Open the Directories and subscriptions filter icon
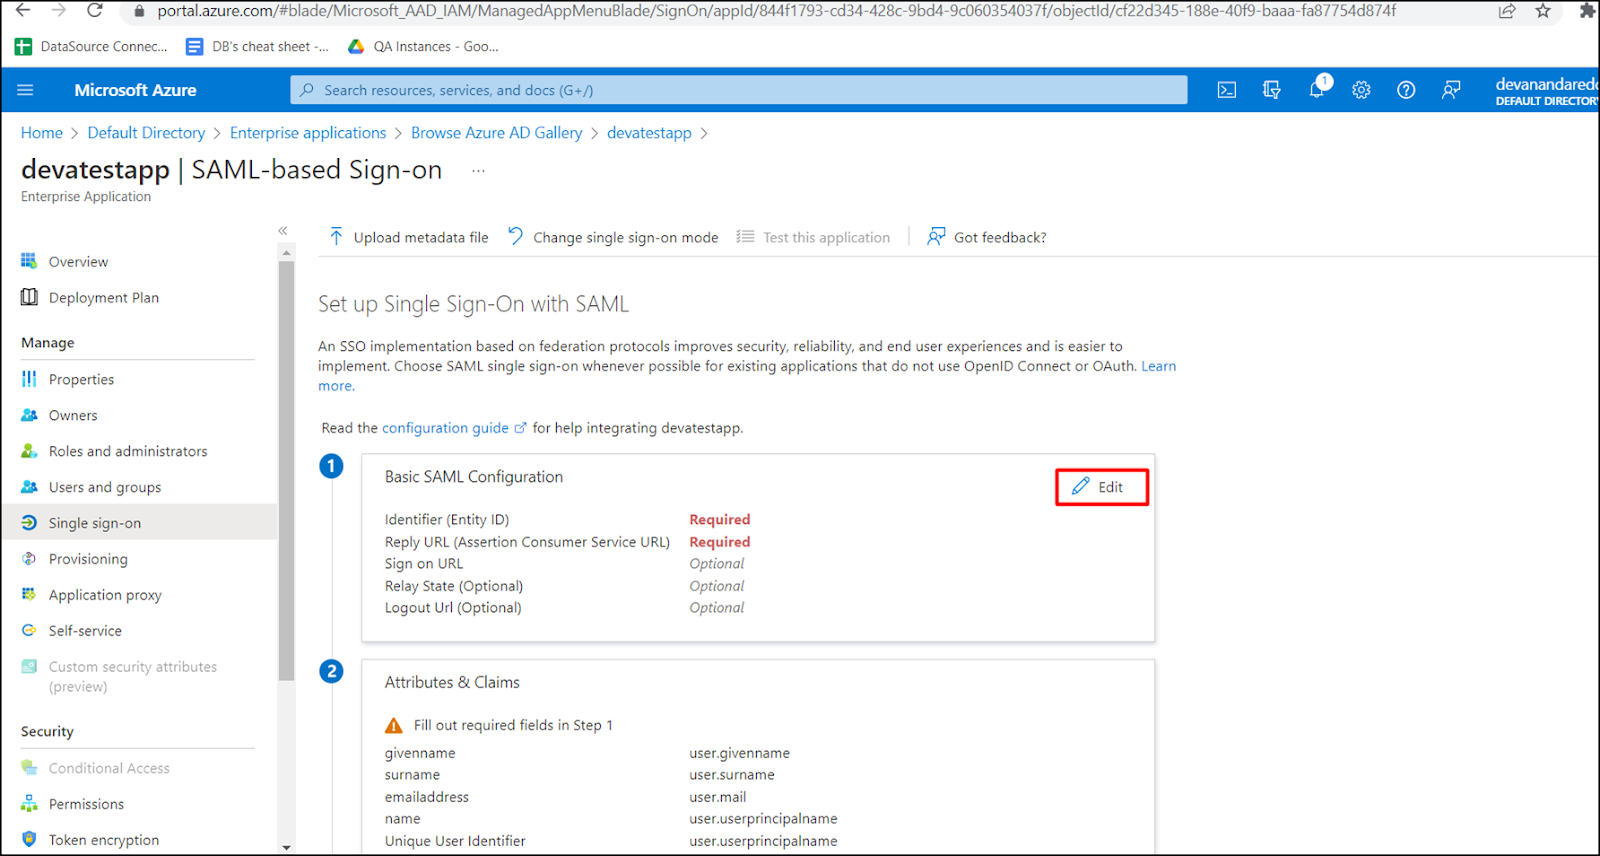This screenshot has width=1600, height=856. (x=1272, y=90)
